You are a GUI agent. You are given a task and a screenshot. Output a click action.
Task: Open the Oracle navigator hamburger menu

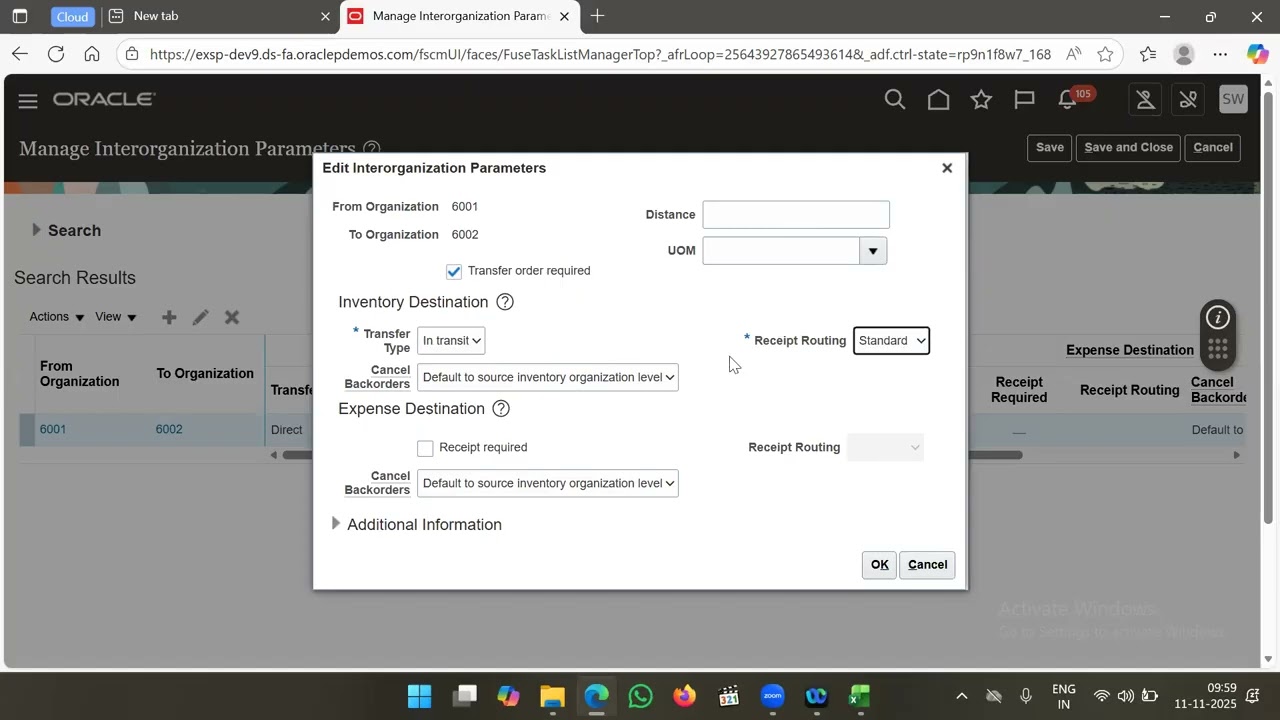point(28,101)
